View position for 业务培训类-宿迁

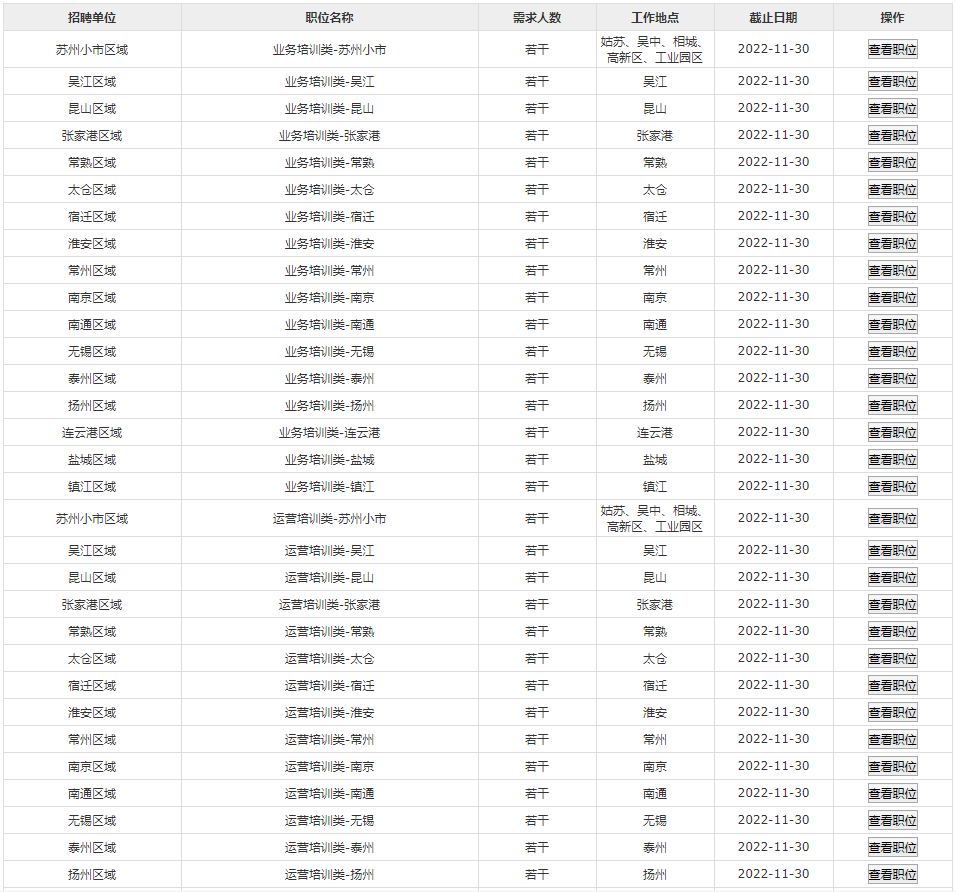click(893, 216)
